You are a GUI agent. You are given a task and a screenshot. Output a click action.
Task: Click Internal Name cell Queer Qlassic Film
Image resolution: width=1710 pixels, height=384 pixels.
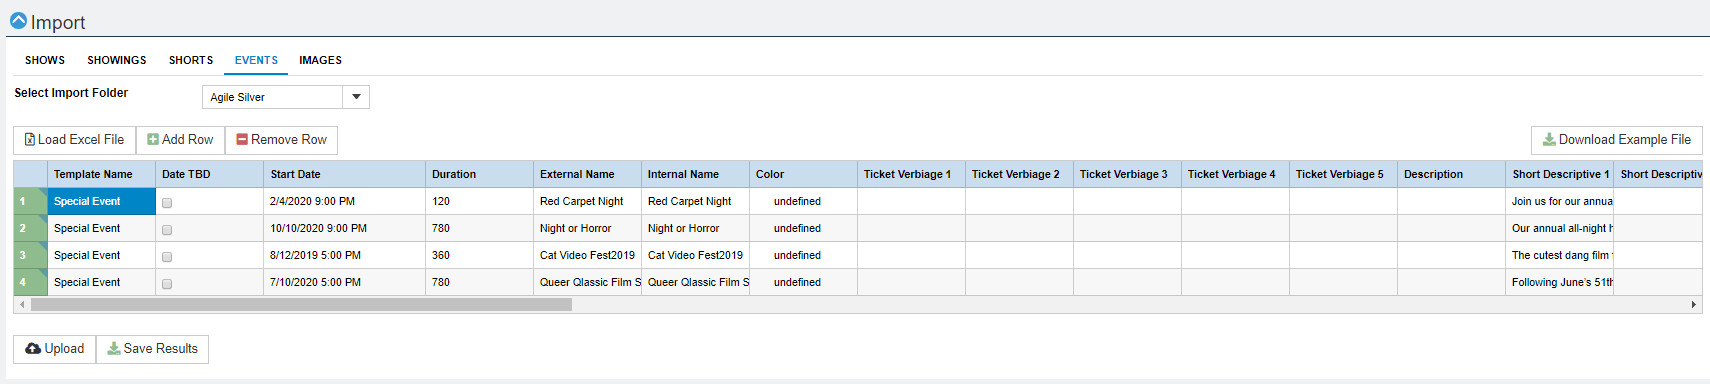pos(695,282)
